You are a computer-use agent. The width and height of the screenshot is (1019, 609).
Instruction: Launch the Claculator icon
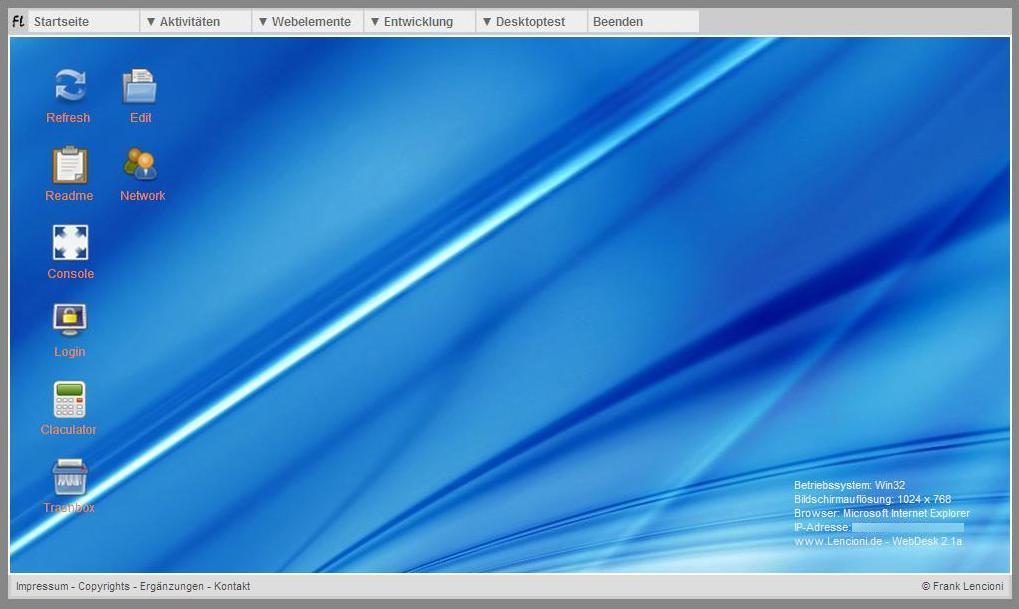click(x=69, y=399)
